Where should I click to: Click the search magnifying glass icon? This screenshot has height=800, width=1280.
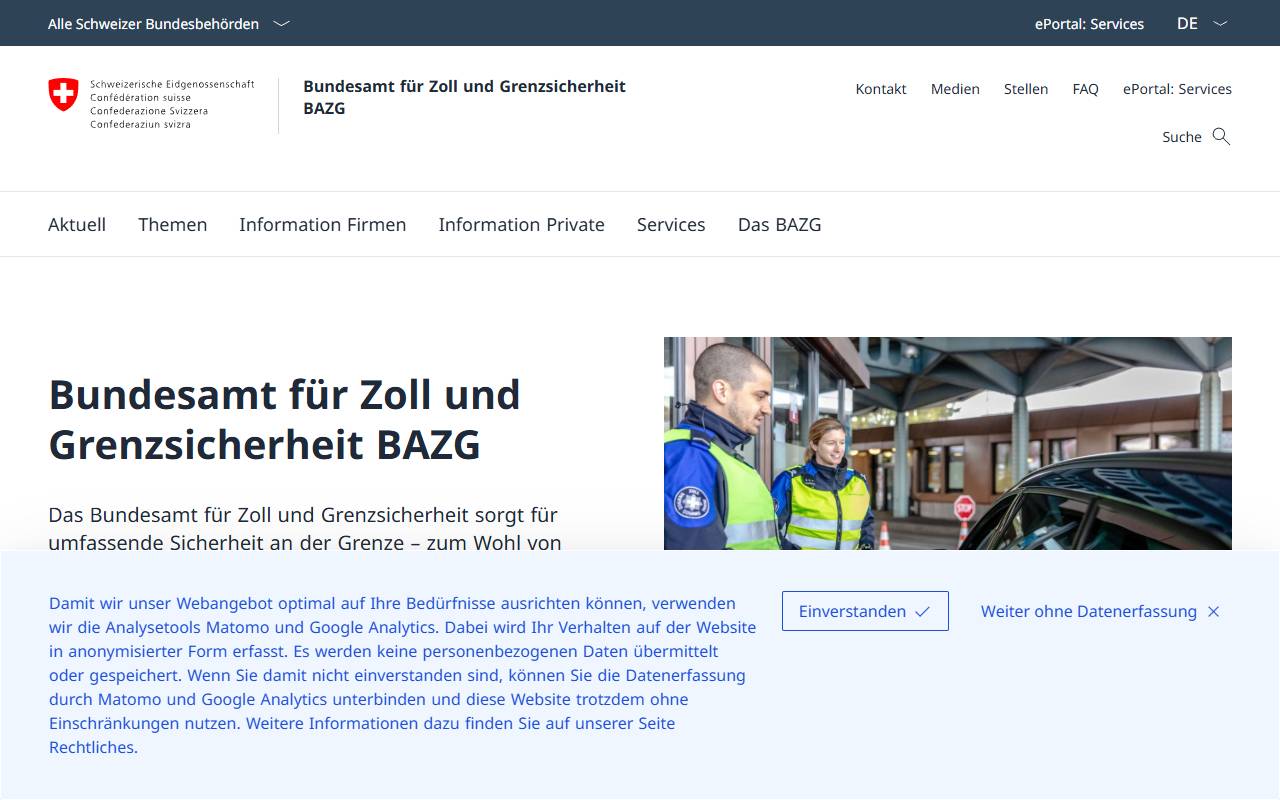(x=1221, y=136)
